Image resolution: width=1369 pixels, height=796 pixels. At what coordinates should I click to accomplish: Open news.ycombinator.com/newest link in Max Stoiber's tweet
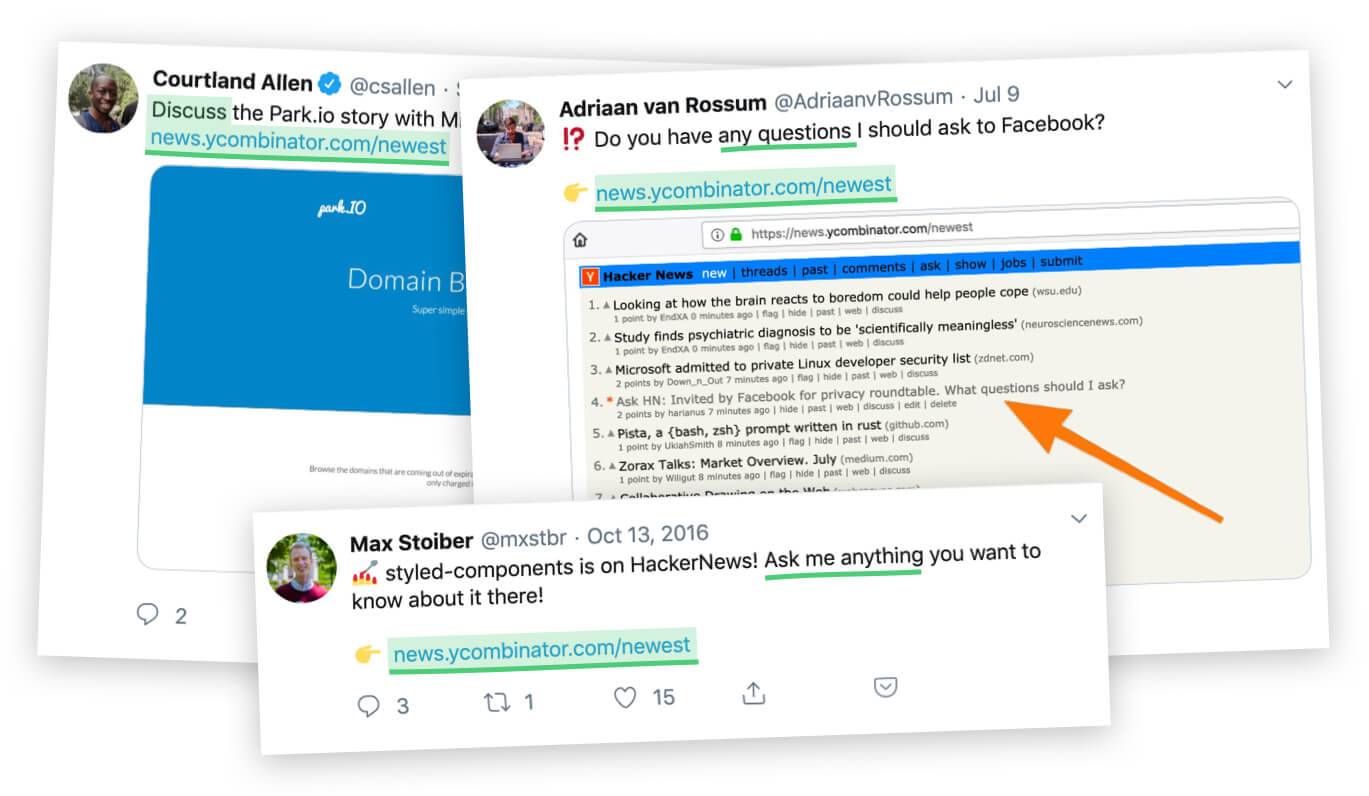(x=542, y=650)
